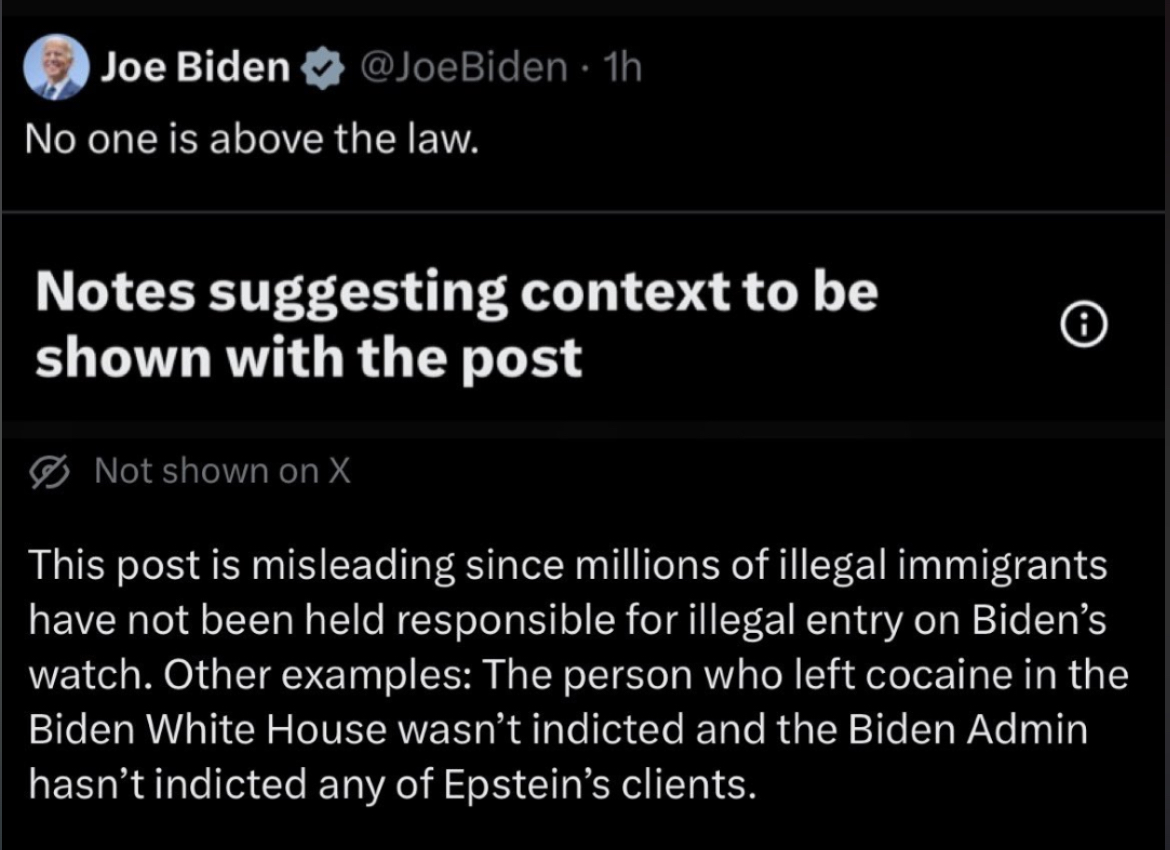Click the divider line below the post
Viewport: 1170px width, 850px height.
[585, 212]
